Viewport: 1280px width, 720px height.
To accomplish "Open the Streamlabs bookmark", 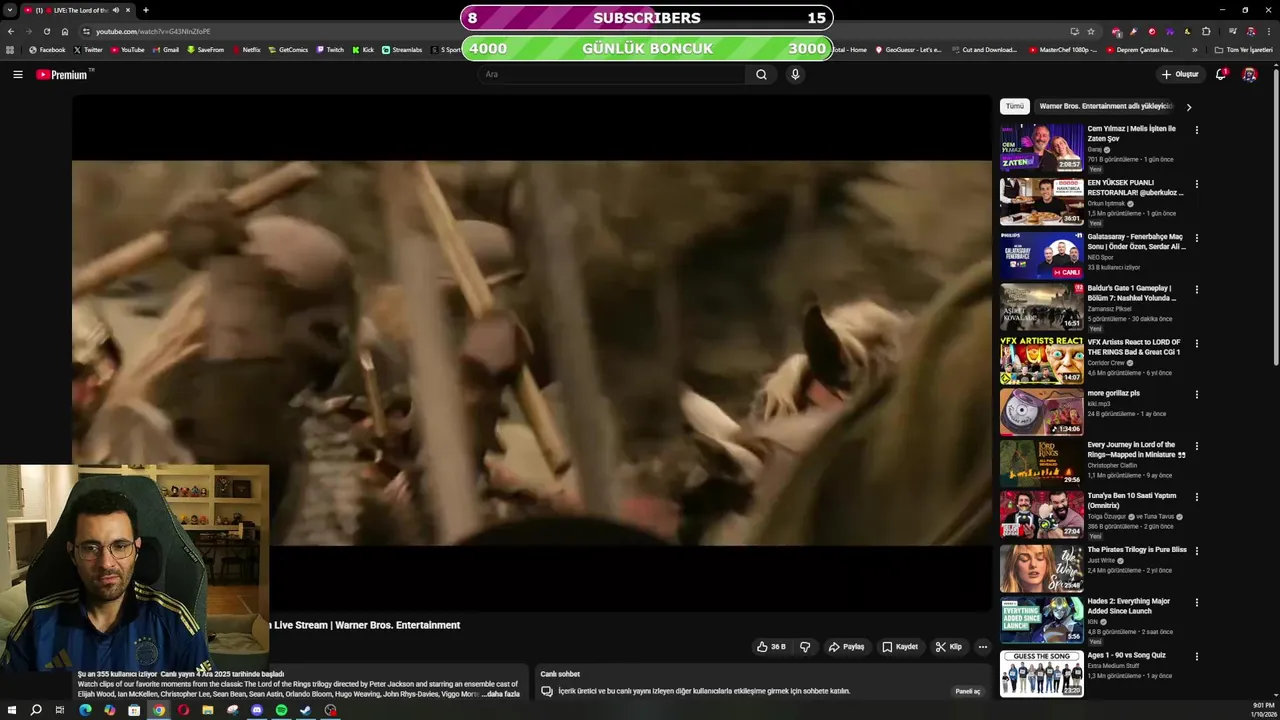I will pos(402,49).
